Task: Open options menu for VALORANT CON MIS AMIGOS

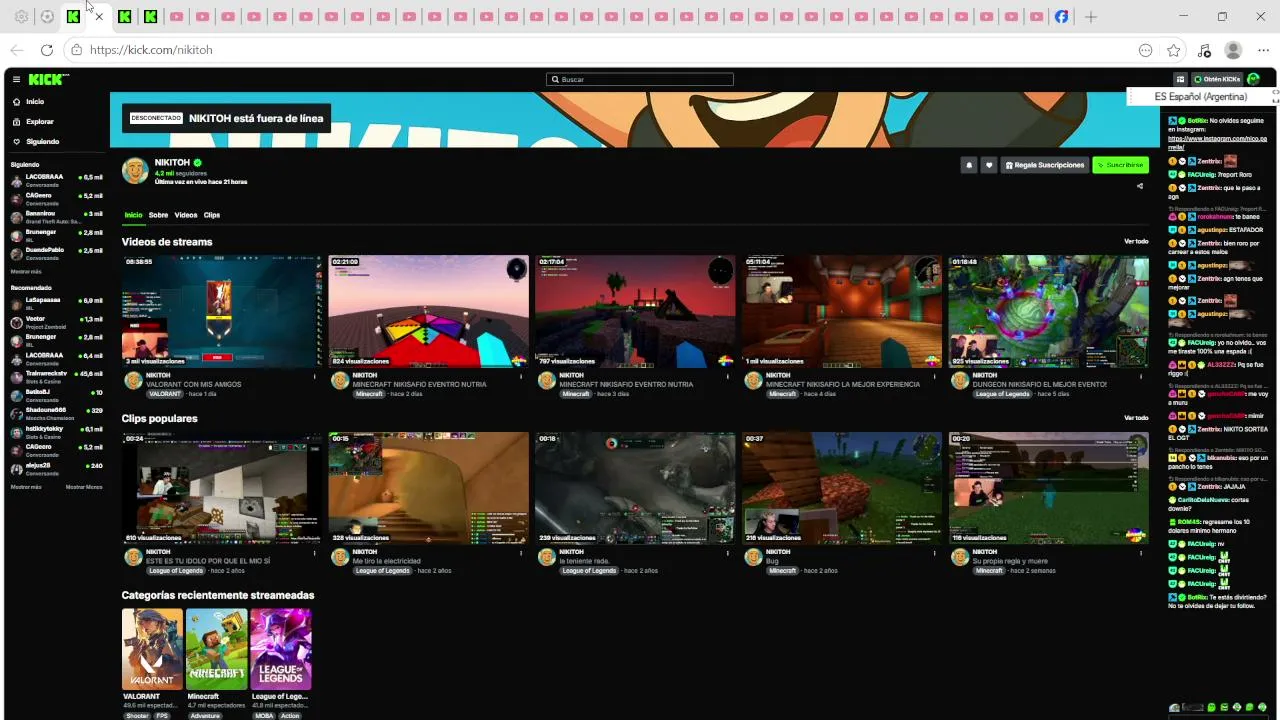Action: [315, 376]
